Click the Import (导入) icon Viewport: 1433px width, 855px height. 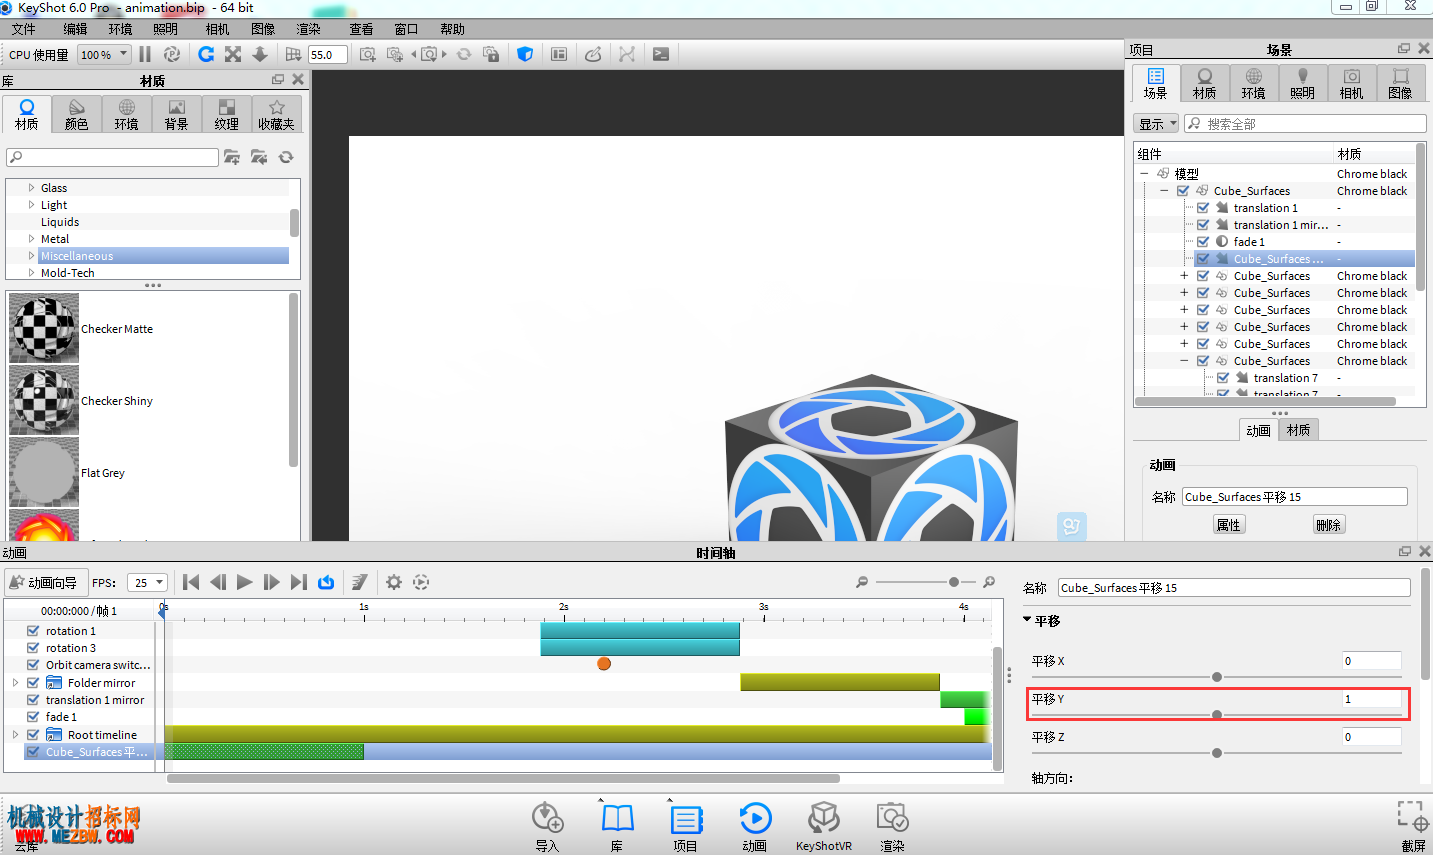tap(547, 818)
